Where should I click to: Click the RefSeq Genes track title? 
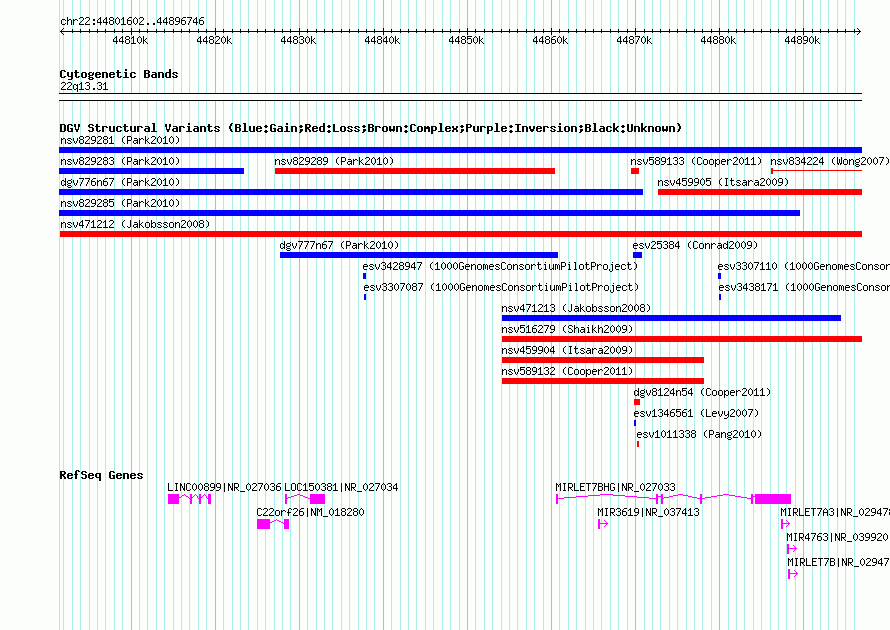tap(101, 475)
